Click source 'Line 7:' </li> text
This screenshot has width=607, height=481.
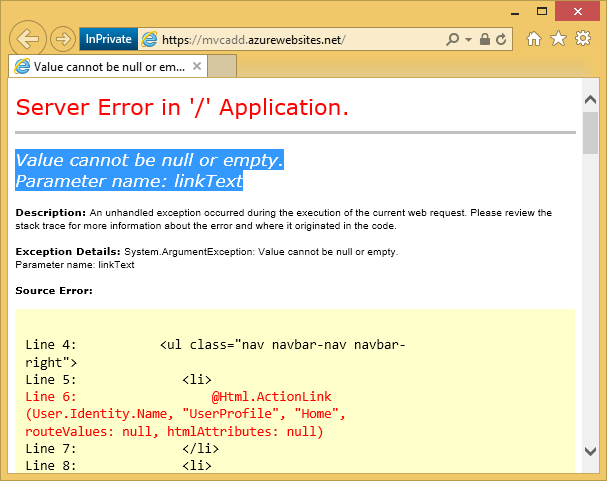coord(122,448)
